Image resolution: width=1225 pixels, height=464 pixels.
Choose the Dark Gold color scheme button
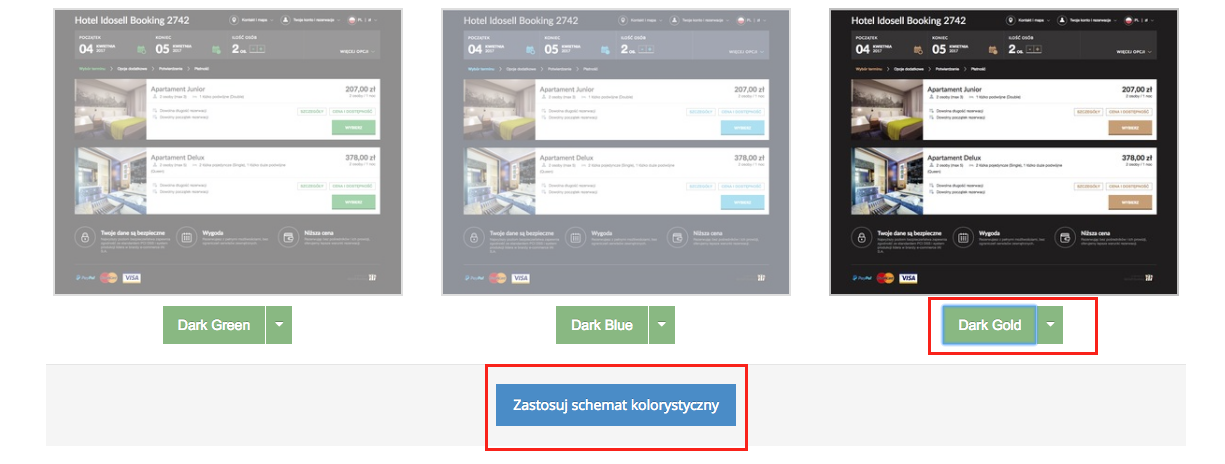(990, 325)
